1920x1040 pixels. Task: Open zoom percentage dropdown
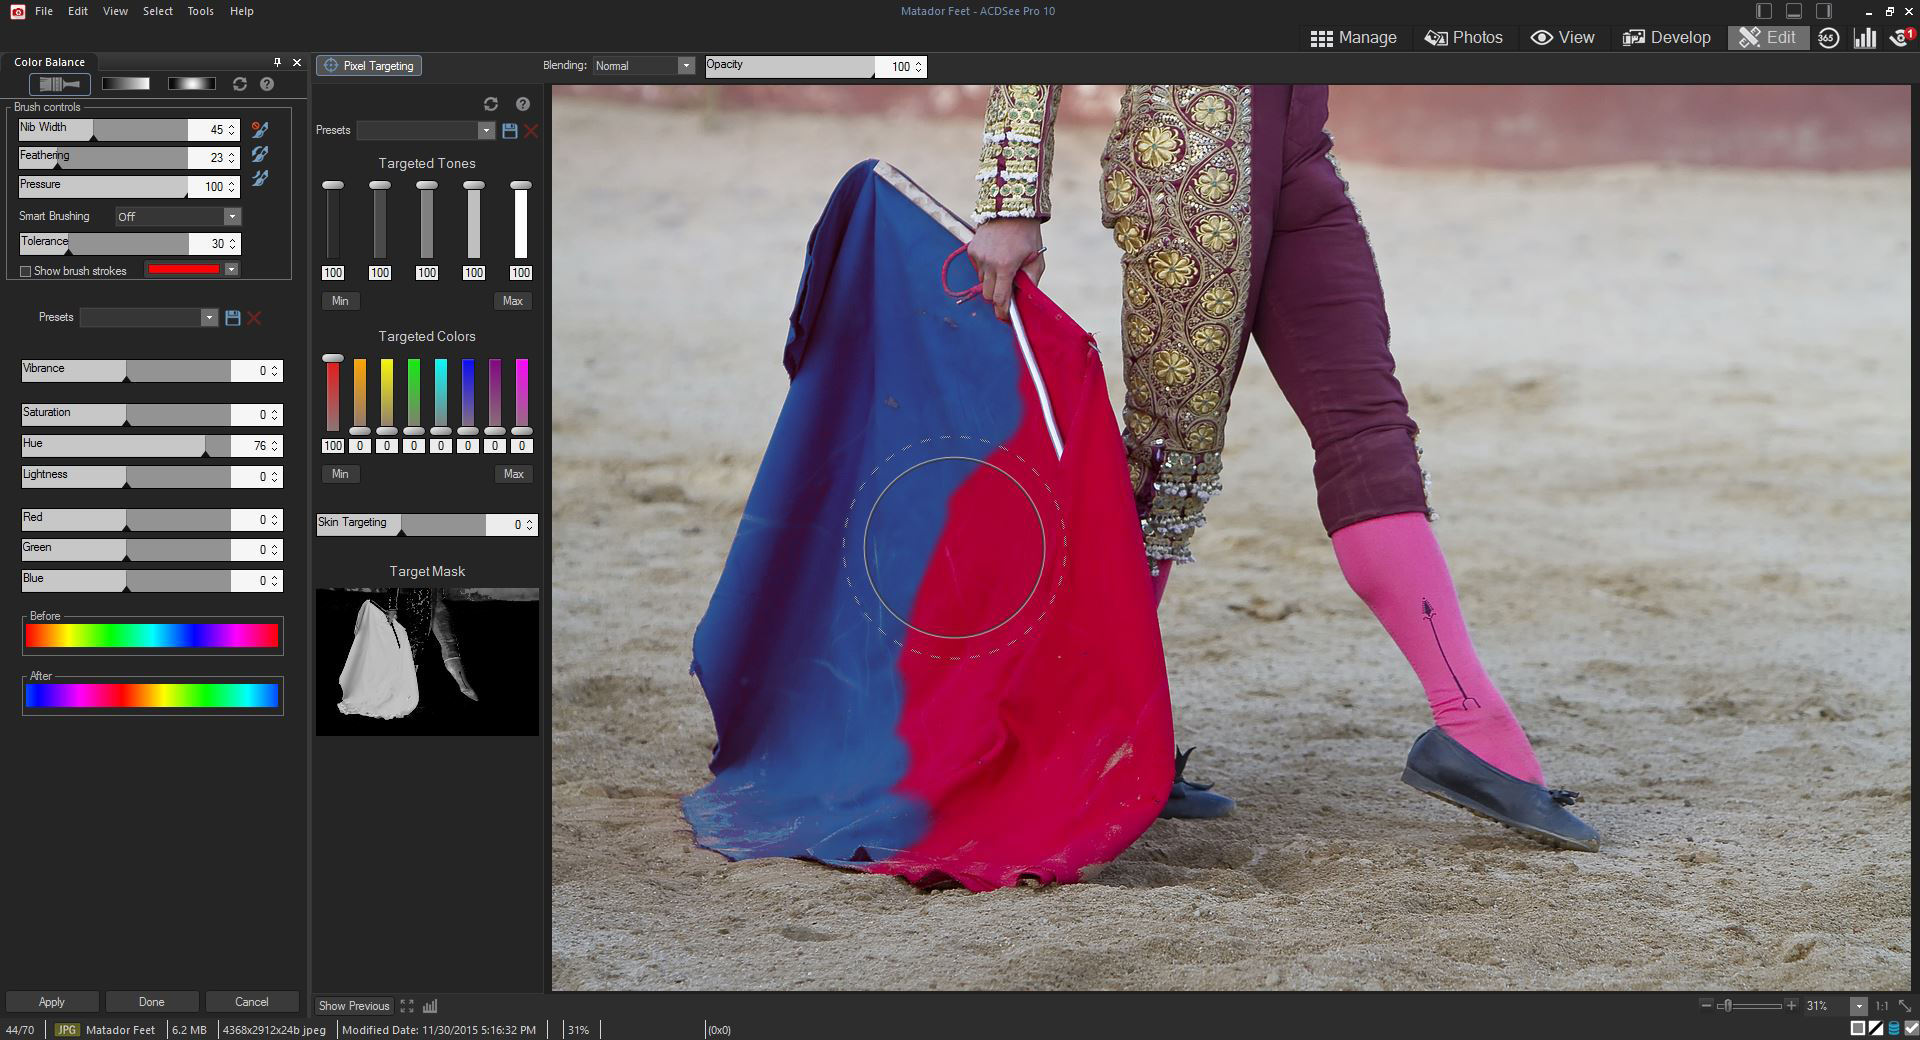(1859, 1006)
